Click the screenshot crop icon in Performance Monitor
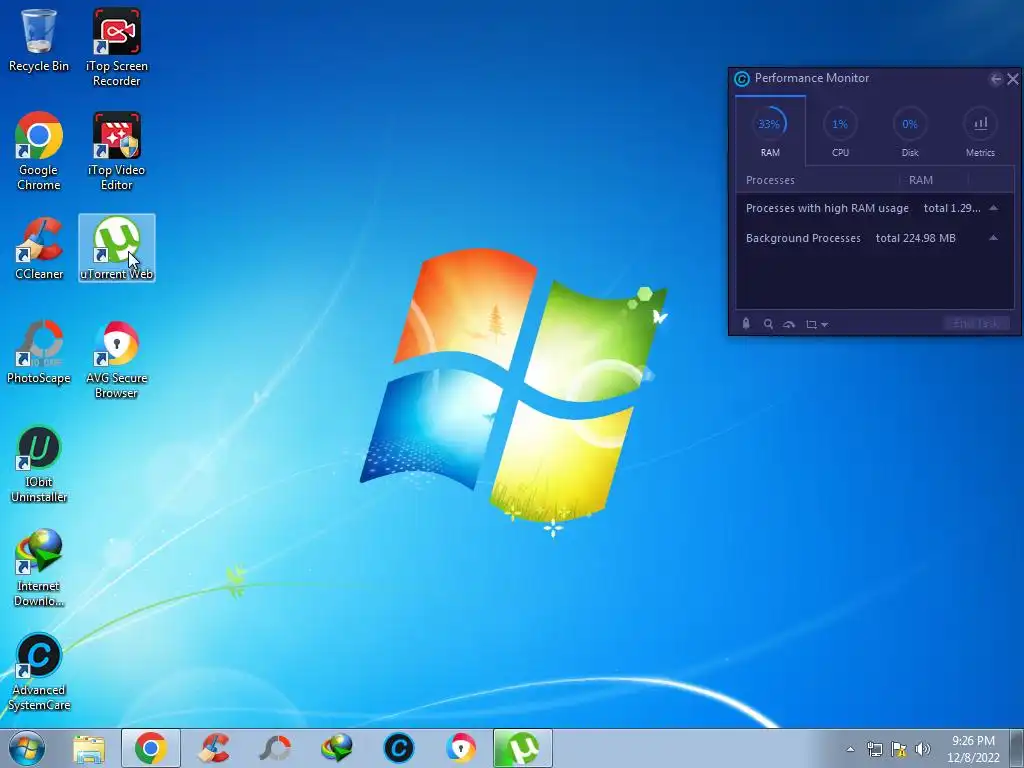 coord(811,324)
